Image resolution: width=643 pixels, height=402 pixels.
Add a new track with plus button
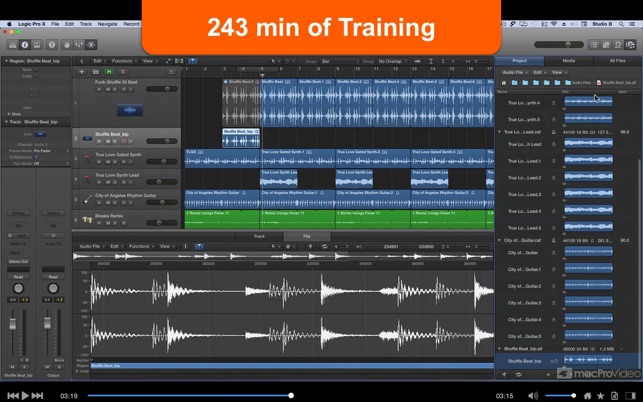click(81, 72)
